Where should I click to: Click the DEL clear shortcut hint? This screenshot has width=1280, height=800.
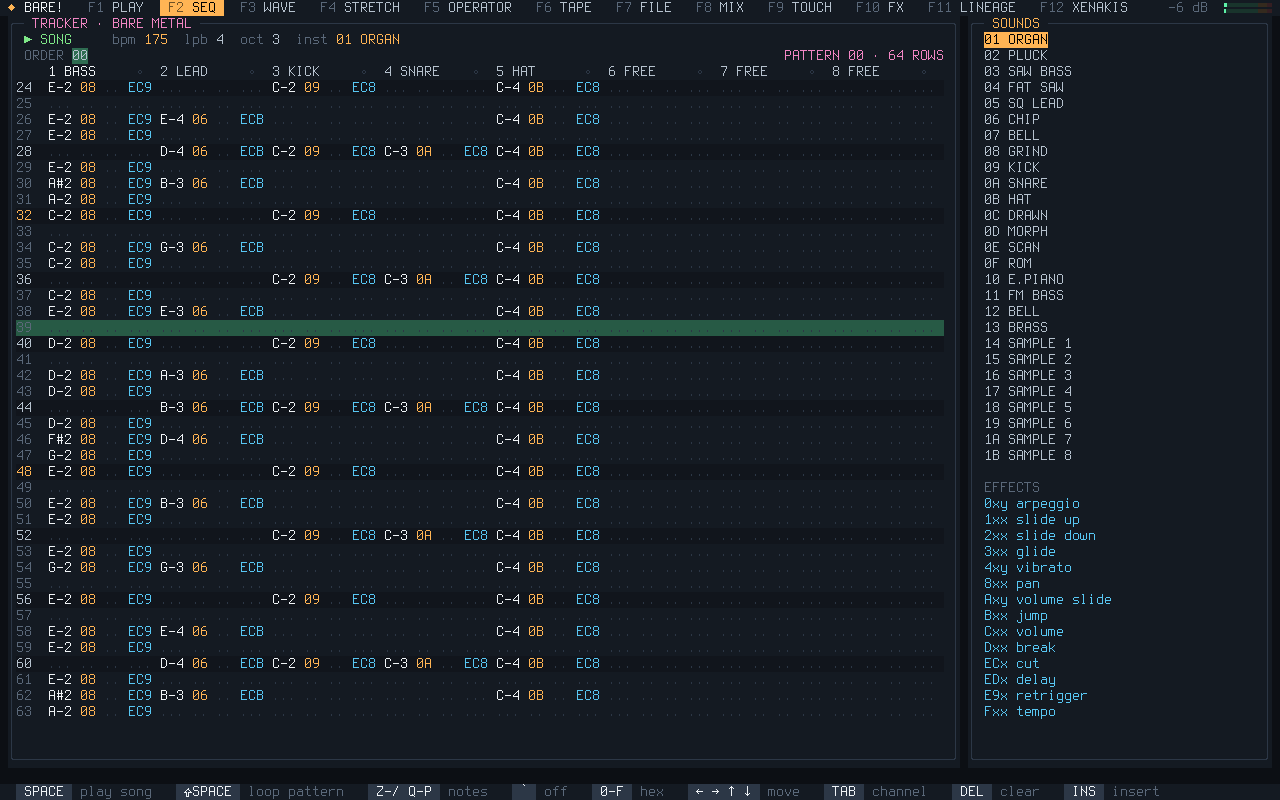click(996, 791)
